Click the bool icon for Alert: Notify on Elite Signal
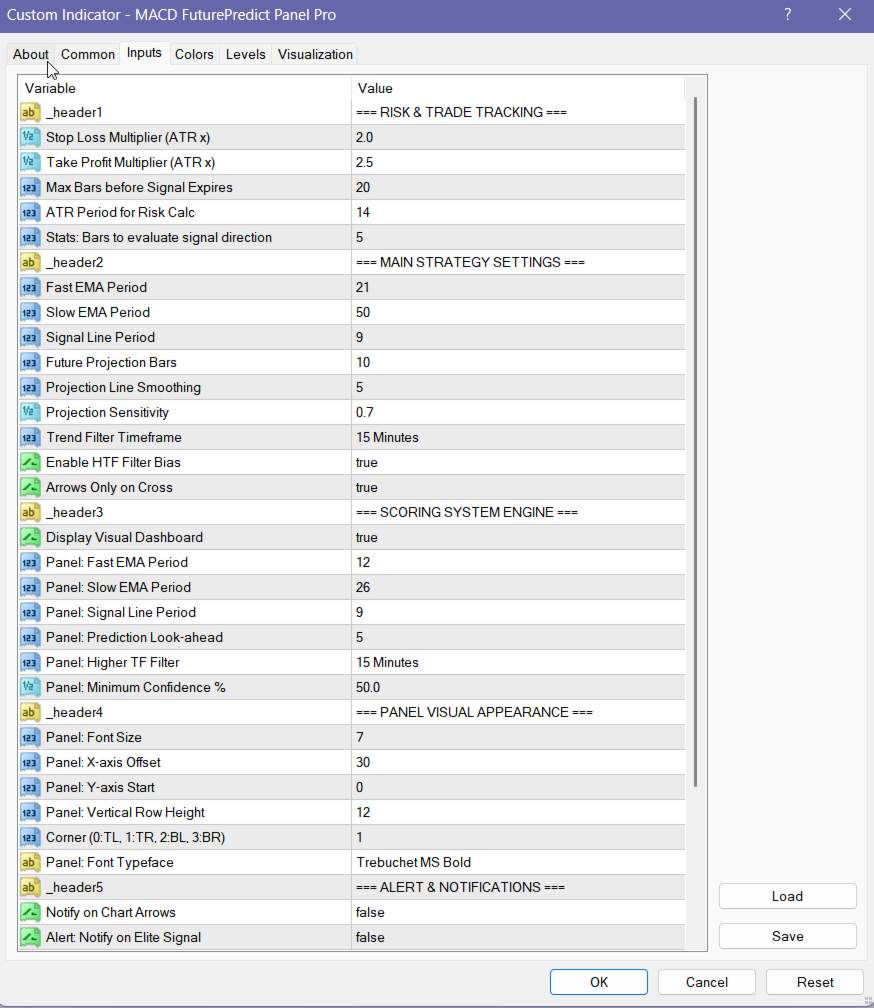Image resolution: width=874 pixels, height=1008 pixels. [x=30, y=937]
